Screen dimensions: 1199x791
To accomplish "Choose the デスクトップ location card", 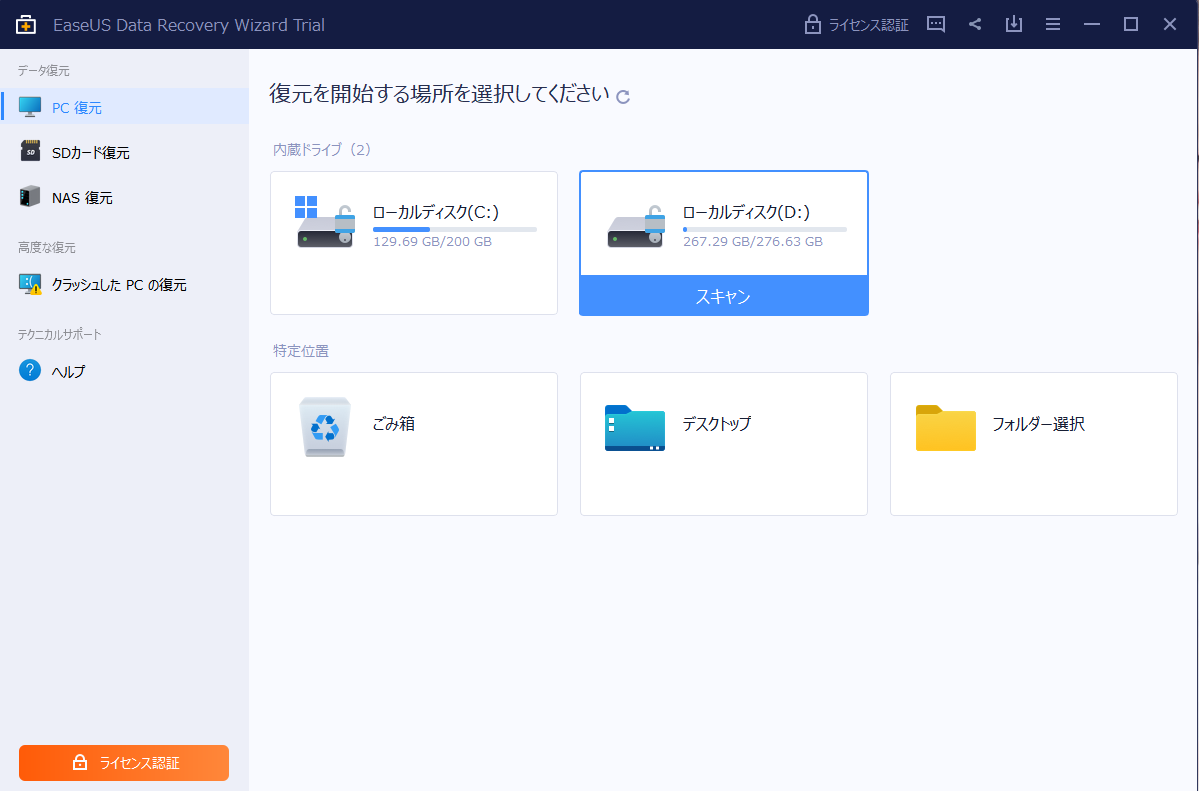I will 723,444.
